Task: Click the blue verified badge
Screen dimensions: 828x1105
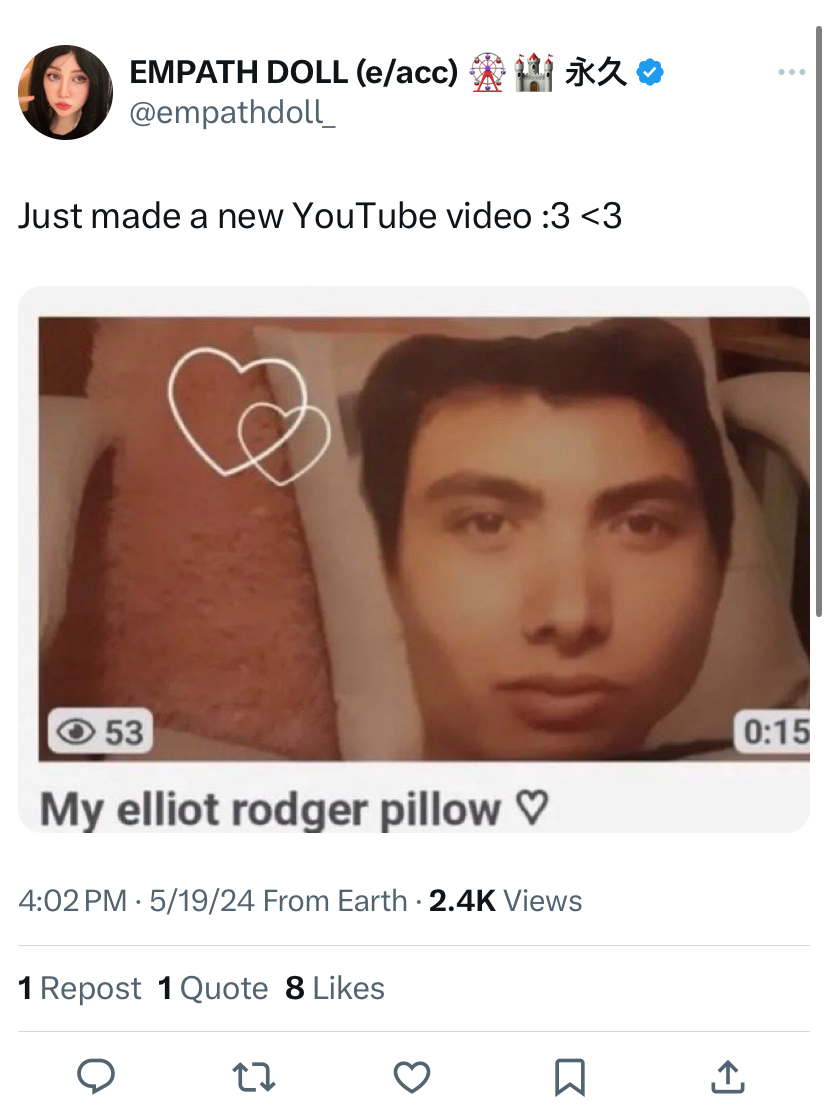Action: [650, 72]
